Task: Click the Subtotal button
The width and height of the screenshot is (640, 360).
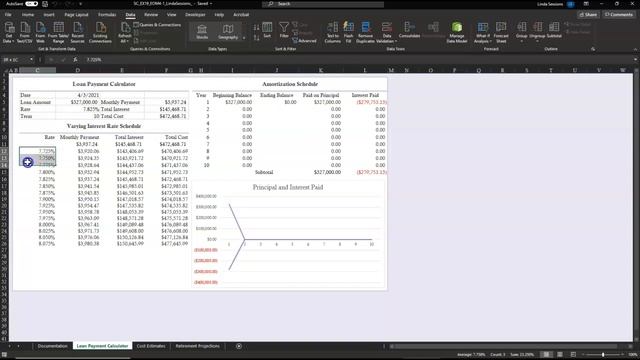Action: [554, 30]
